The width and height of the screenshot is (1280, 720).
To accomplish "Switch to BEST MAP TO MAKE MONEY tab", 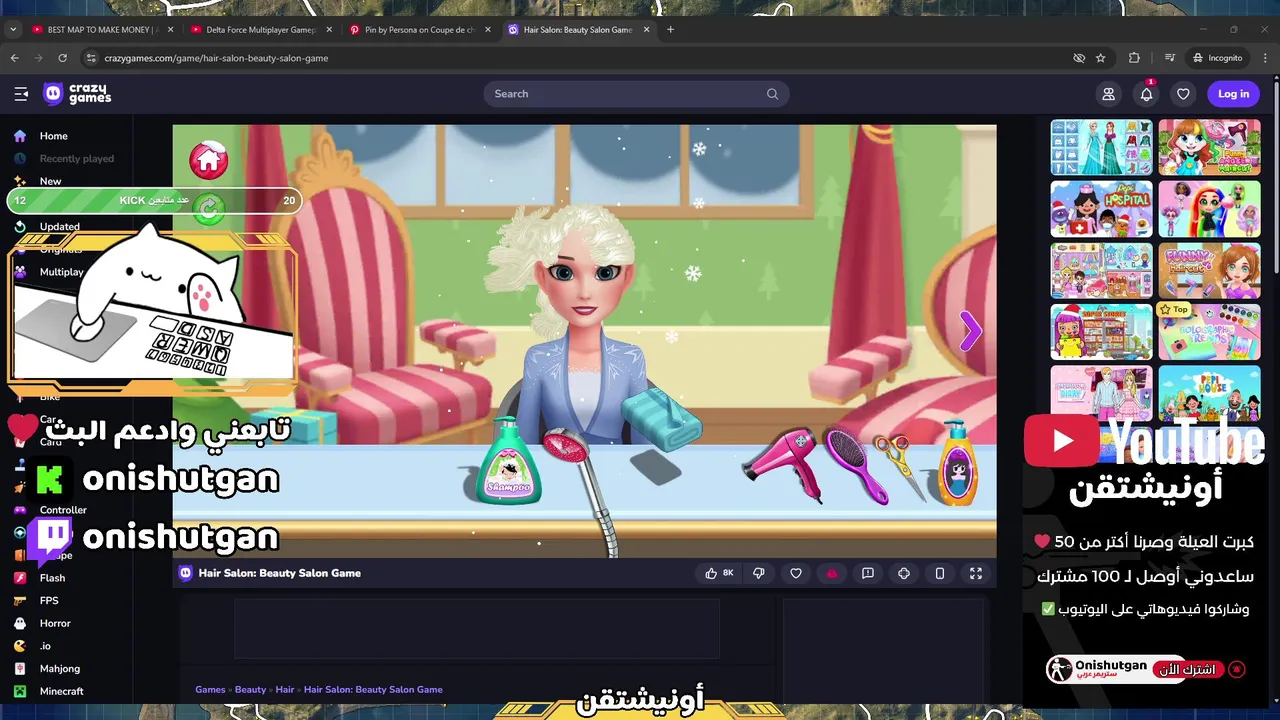I will click(x=103, y=30).
